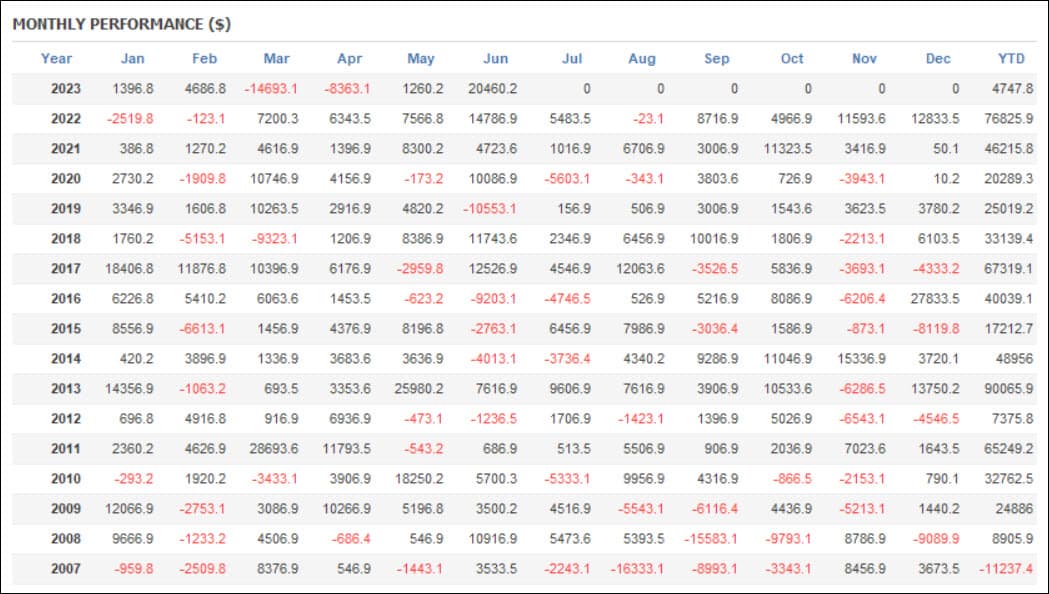This screenshot has width=1049, height=594.
Task: Select the 2011 March value 28693.6
Action: pos(274,449)
